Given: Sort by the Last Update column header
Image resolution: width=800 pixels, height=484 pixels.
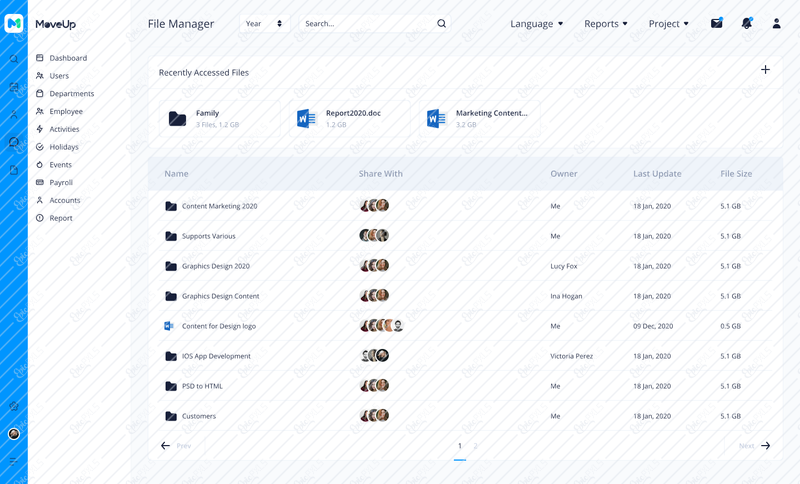Looking at the screenshot, I should click(657, 174).
